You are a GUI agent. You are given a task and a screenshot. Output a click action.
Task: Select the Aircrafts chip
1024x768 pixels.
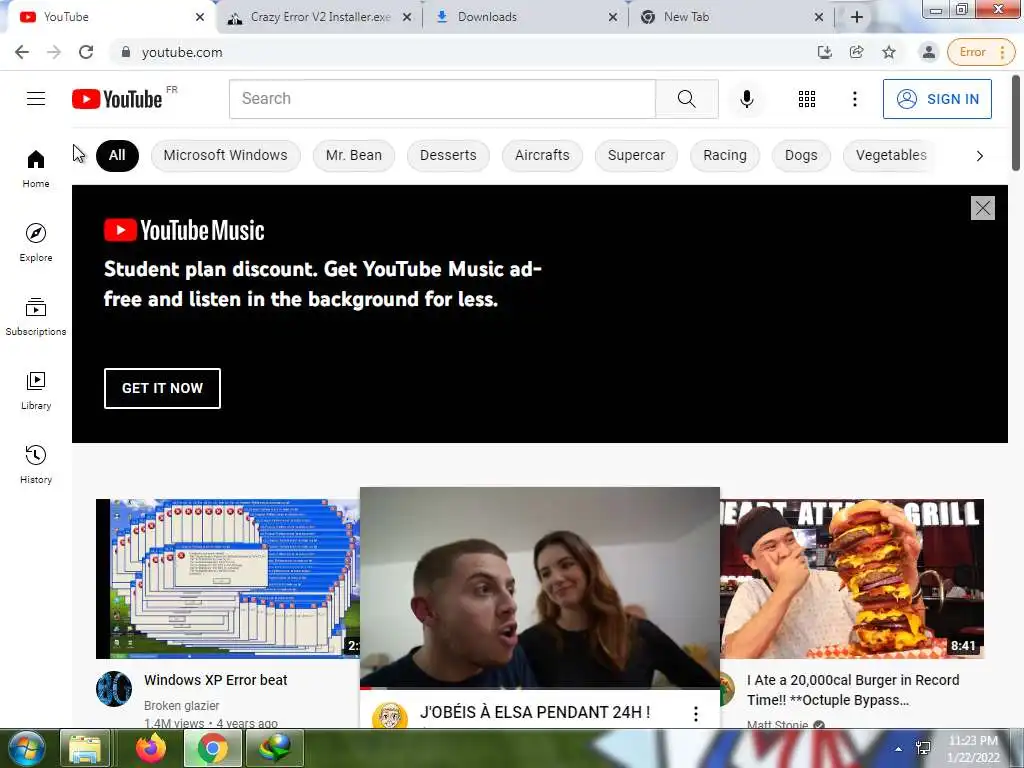(542, 155)
